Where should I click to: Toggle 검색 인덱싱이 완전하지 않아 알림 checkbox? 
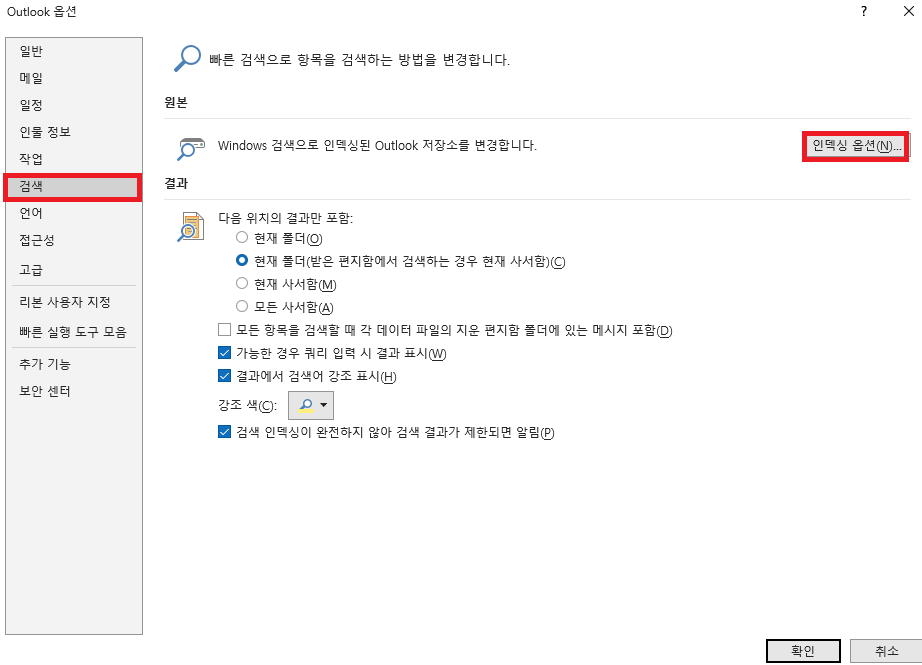pos(224,432)
